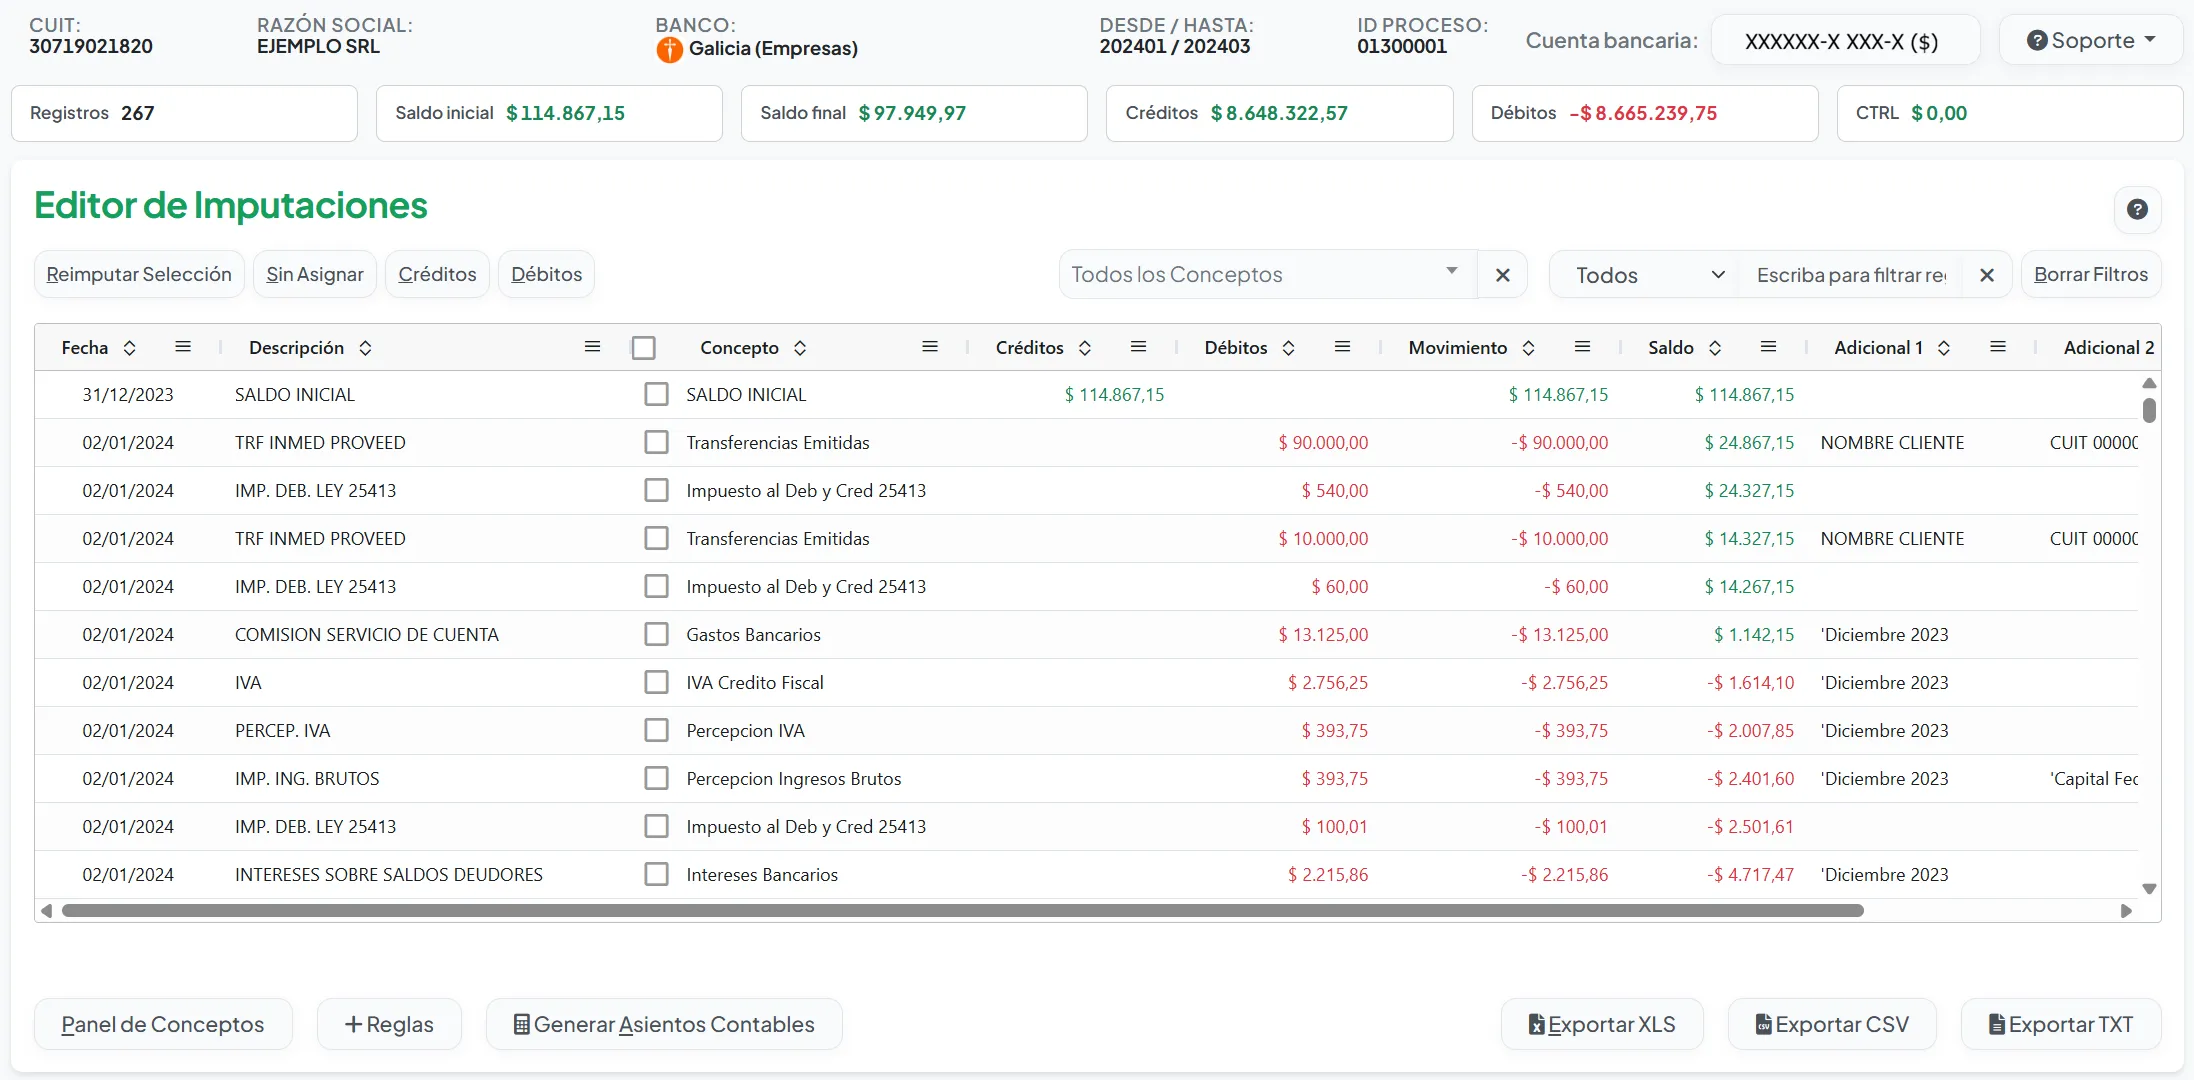Viewport: 2194px width, 1080px height.
Task: Sort by Movimiento column arrows
Action: coord(1529,348)
